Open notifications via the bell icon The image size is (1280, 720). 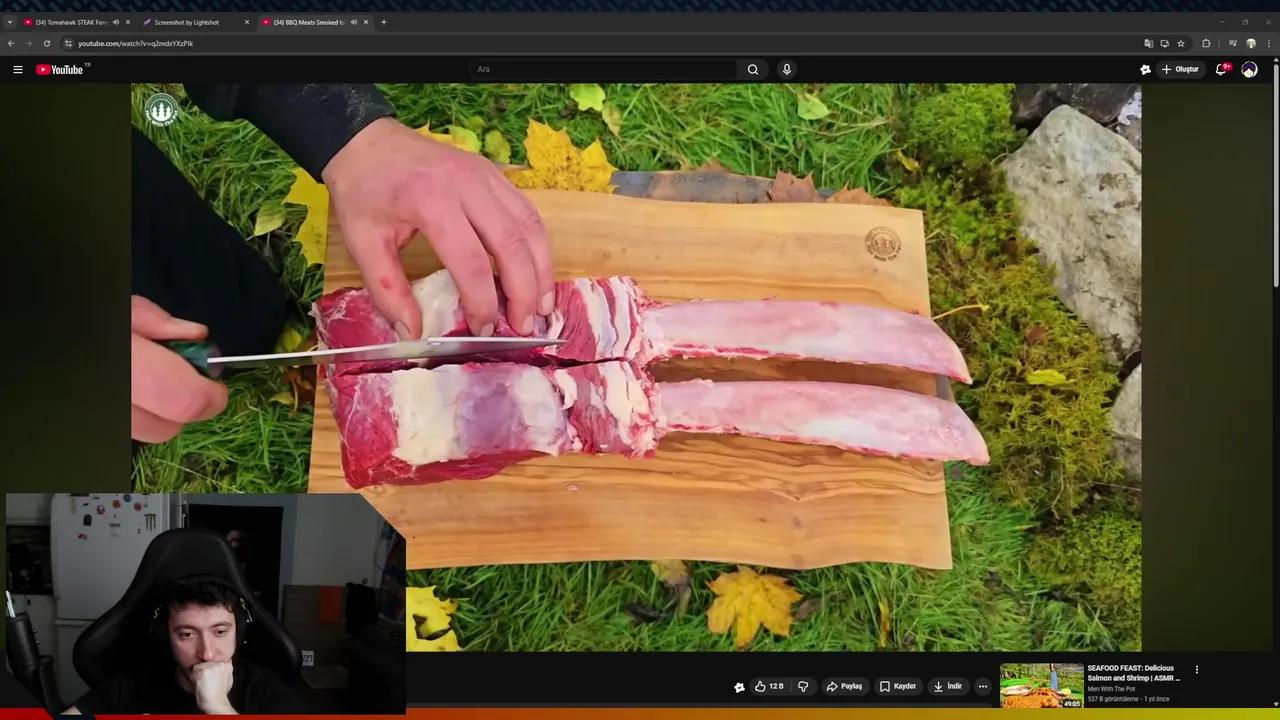point(1221,69)
